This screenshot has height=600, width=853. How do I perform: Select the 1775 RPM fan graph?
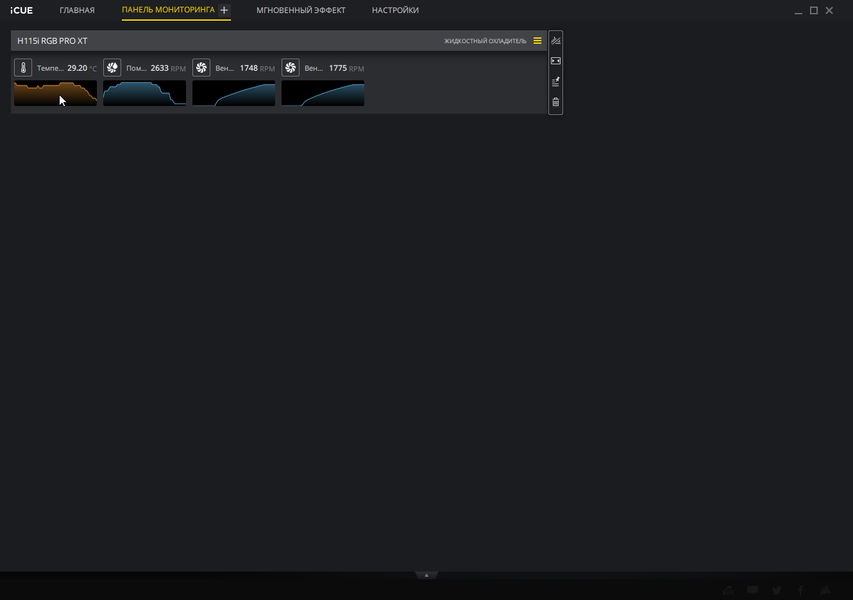tap(323, 93)
